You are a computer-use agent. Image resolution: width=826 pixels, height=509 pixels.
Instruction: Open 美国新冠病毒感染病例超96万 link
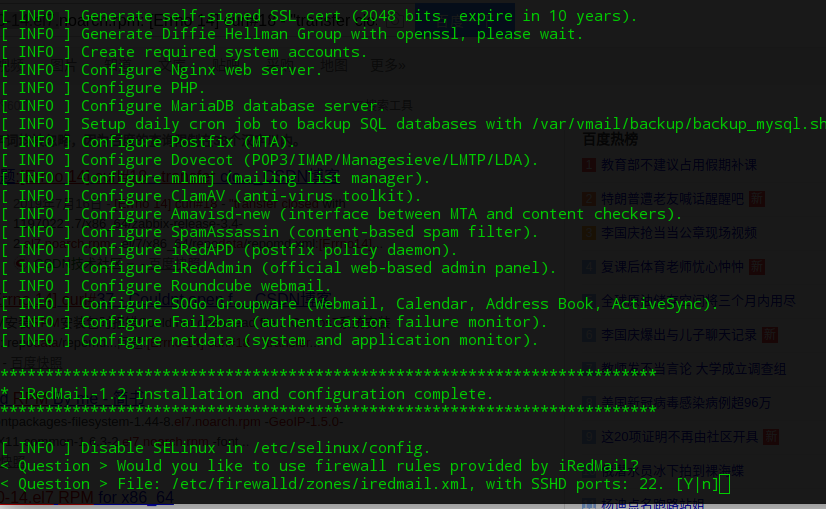click(685, 403)
